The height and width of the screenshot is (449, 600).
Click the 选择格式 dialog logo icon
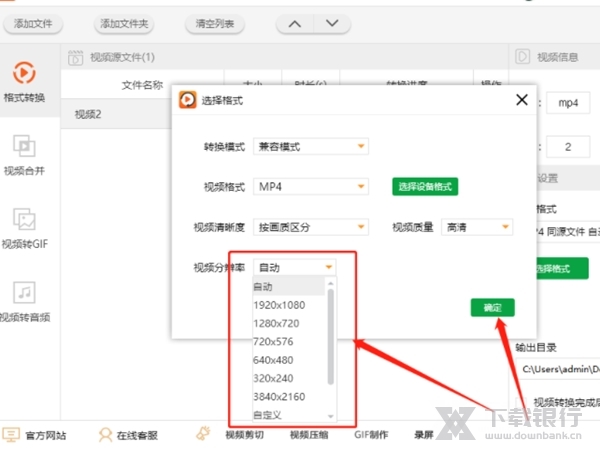tap(188, 100)
